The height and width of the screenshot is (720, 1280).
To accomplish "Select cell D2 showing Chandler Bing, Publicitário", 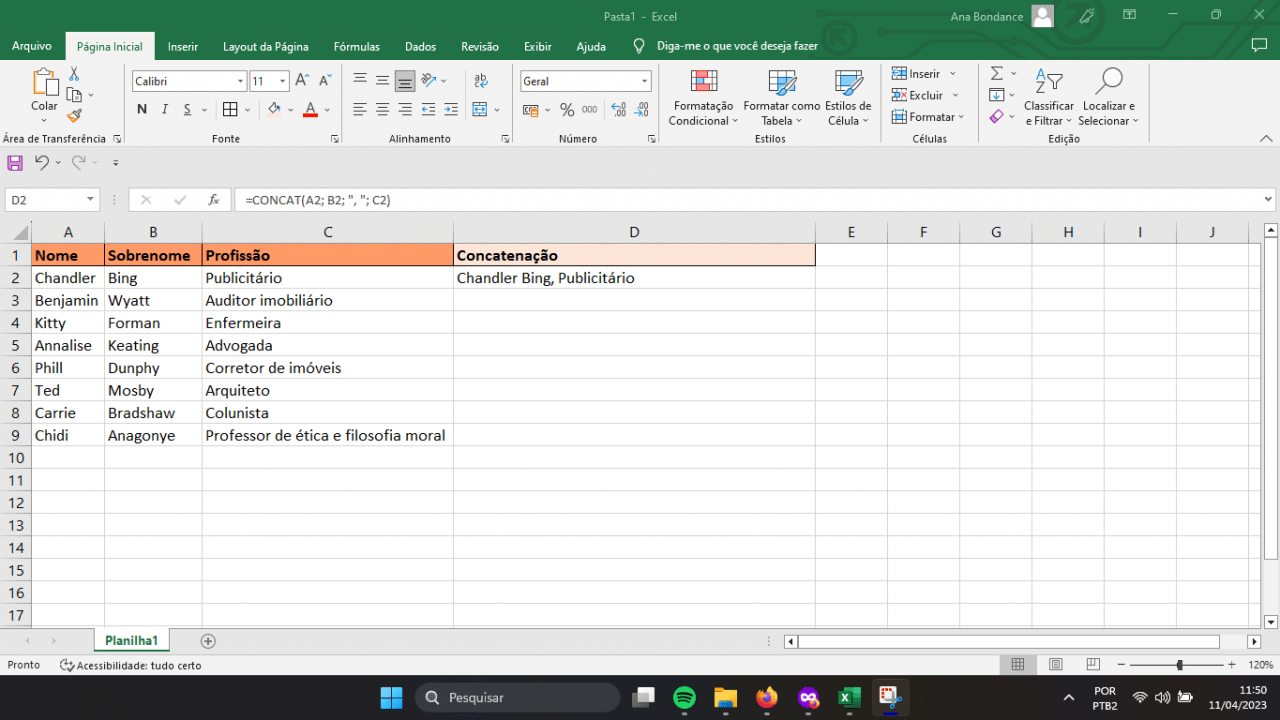I will pyautogui.click(x=634, y=277).
